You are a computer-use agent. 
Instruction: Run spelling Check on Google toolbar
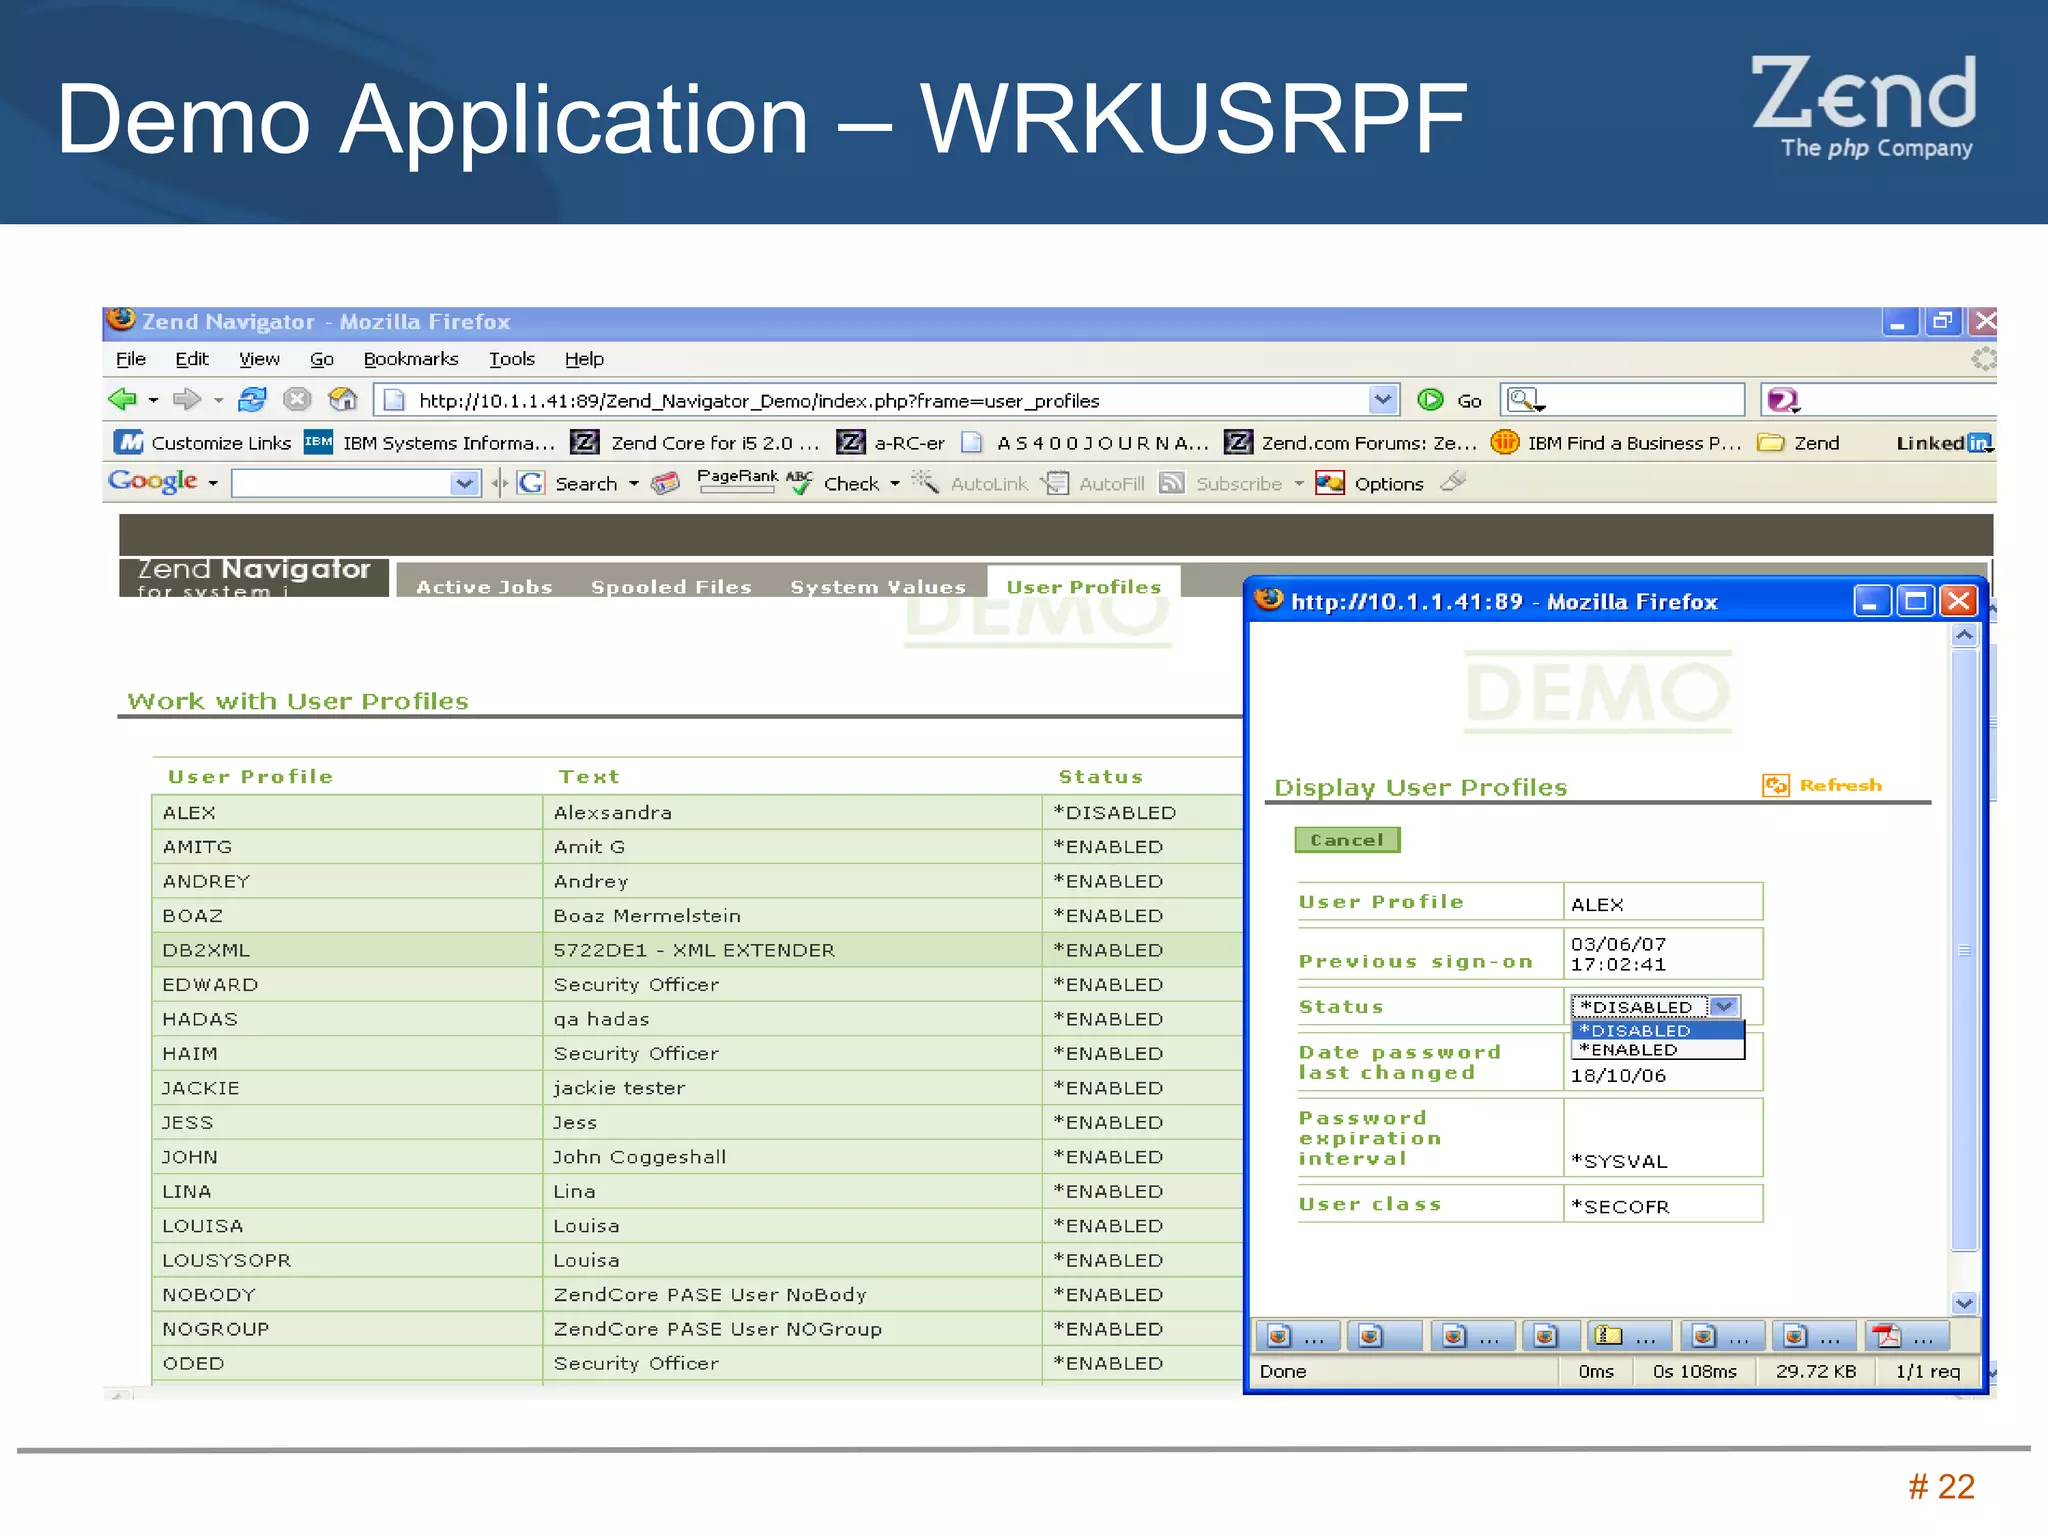(x=842, y=483)
